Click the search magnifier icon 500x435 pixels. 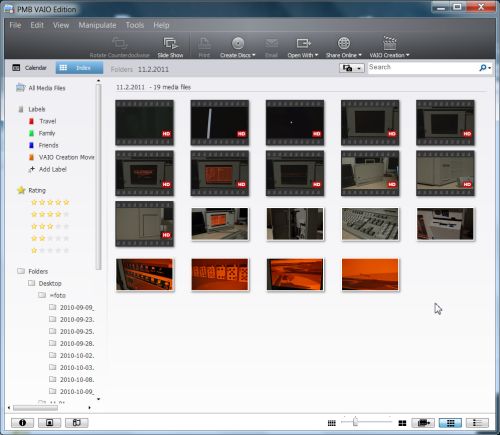click(482, 68)
